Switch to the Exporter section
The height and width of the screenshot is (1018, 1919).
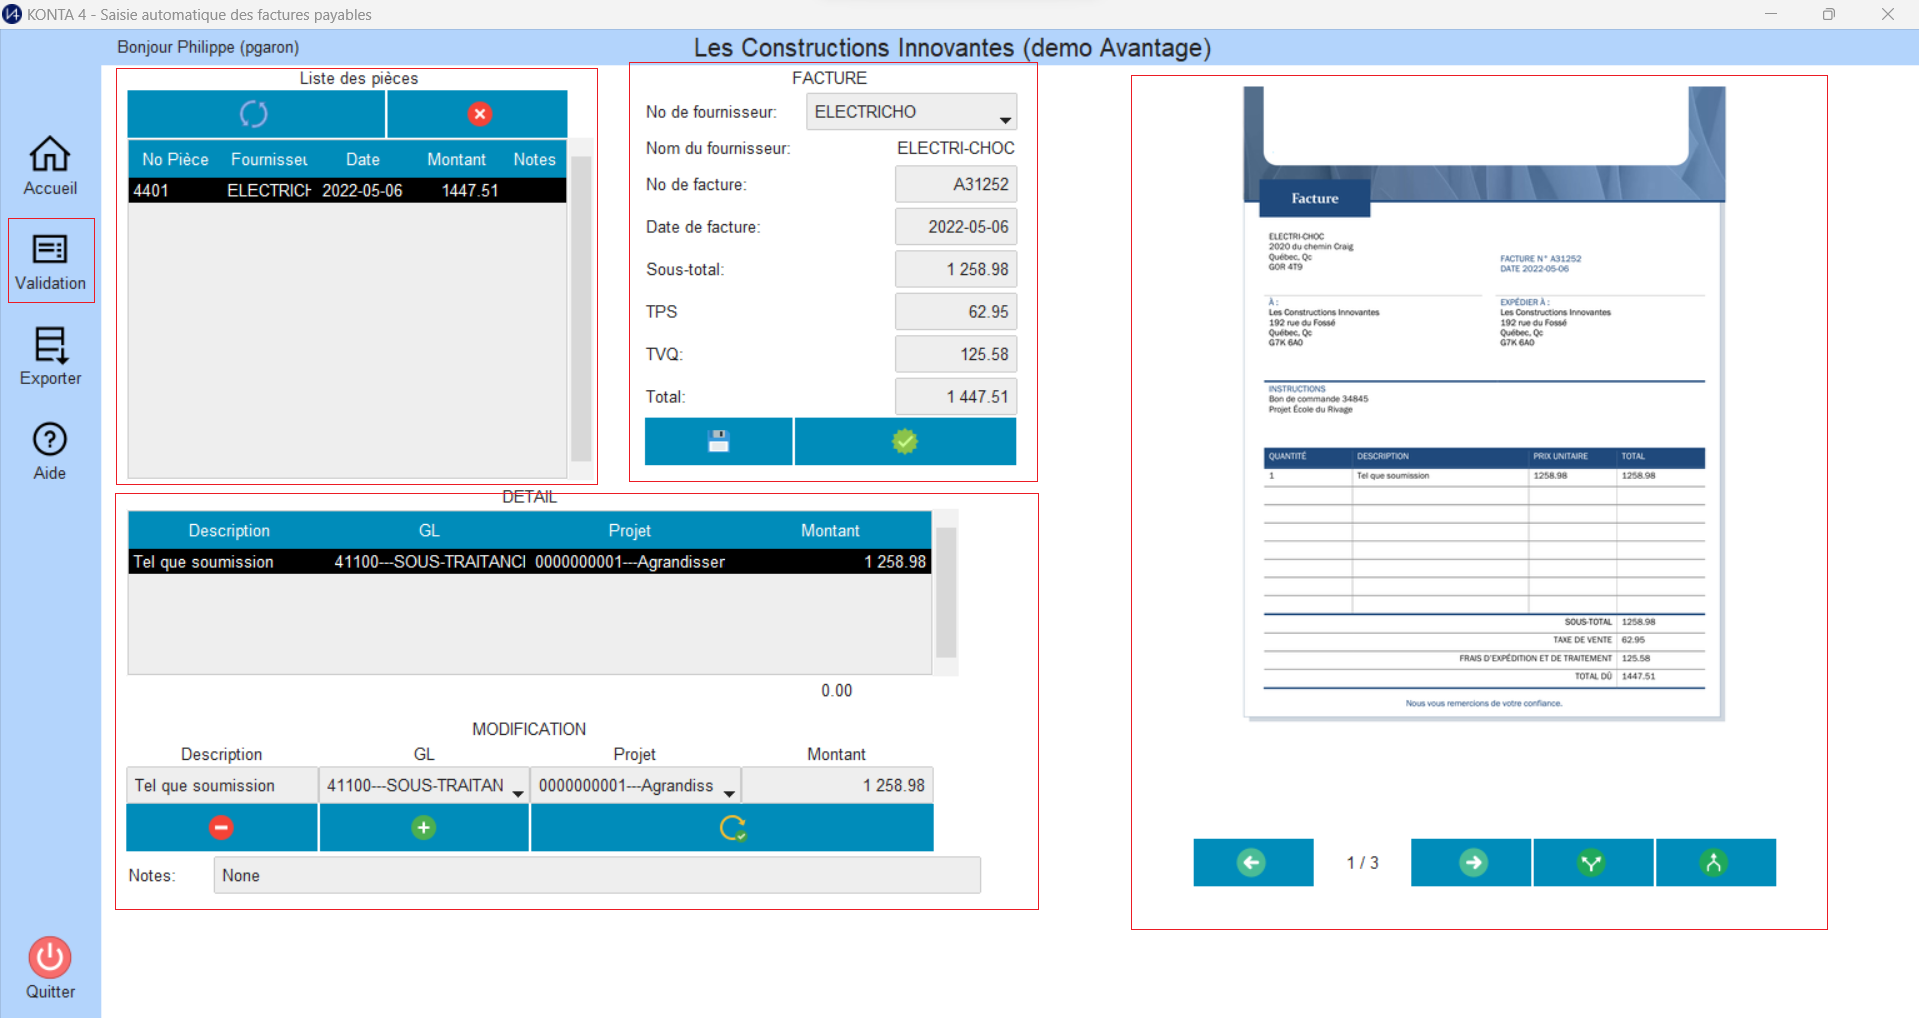coord(50,356)
